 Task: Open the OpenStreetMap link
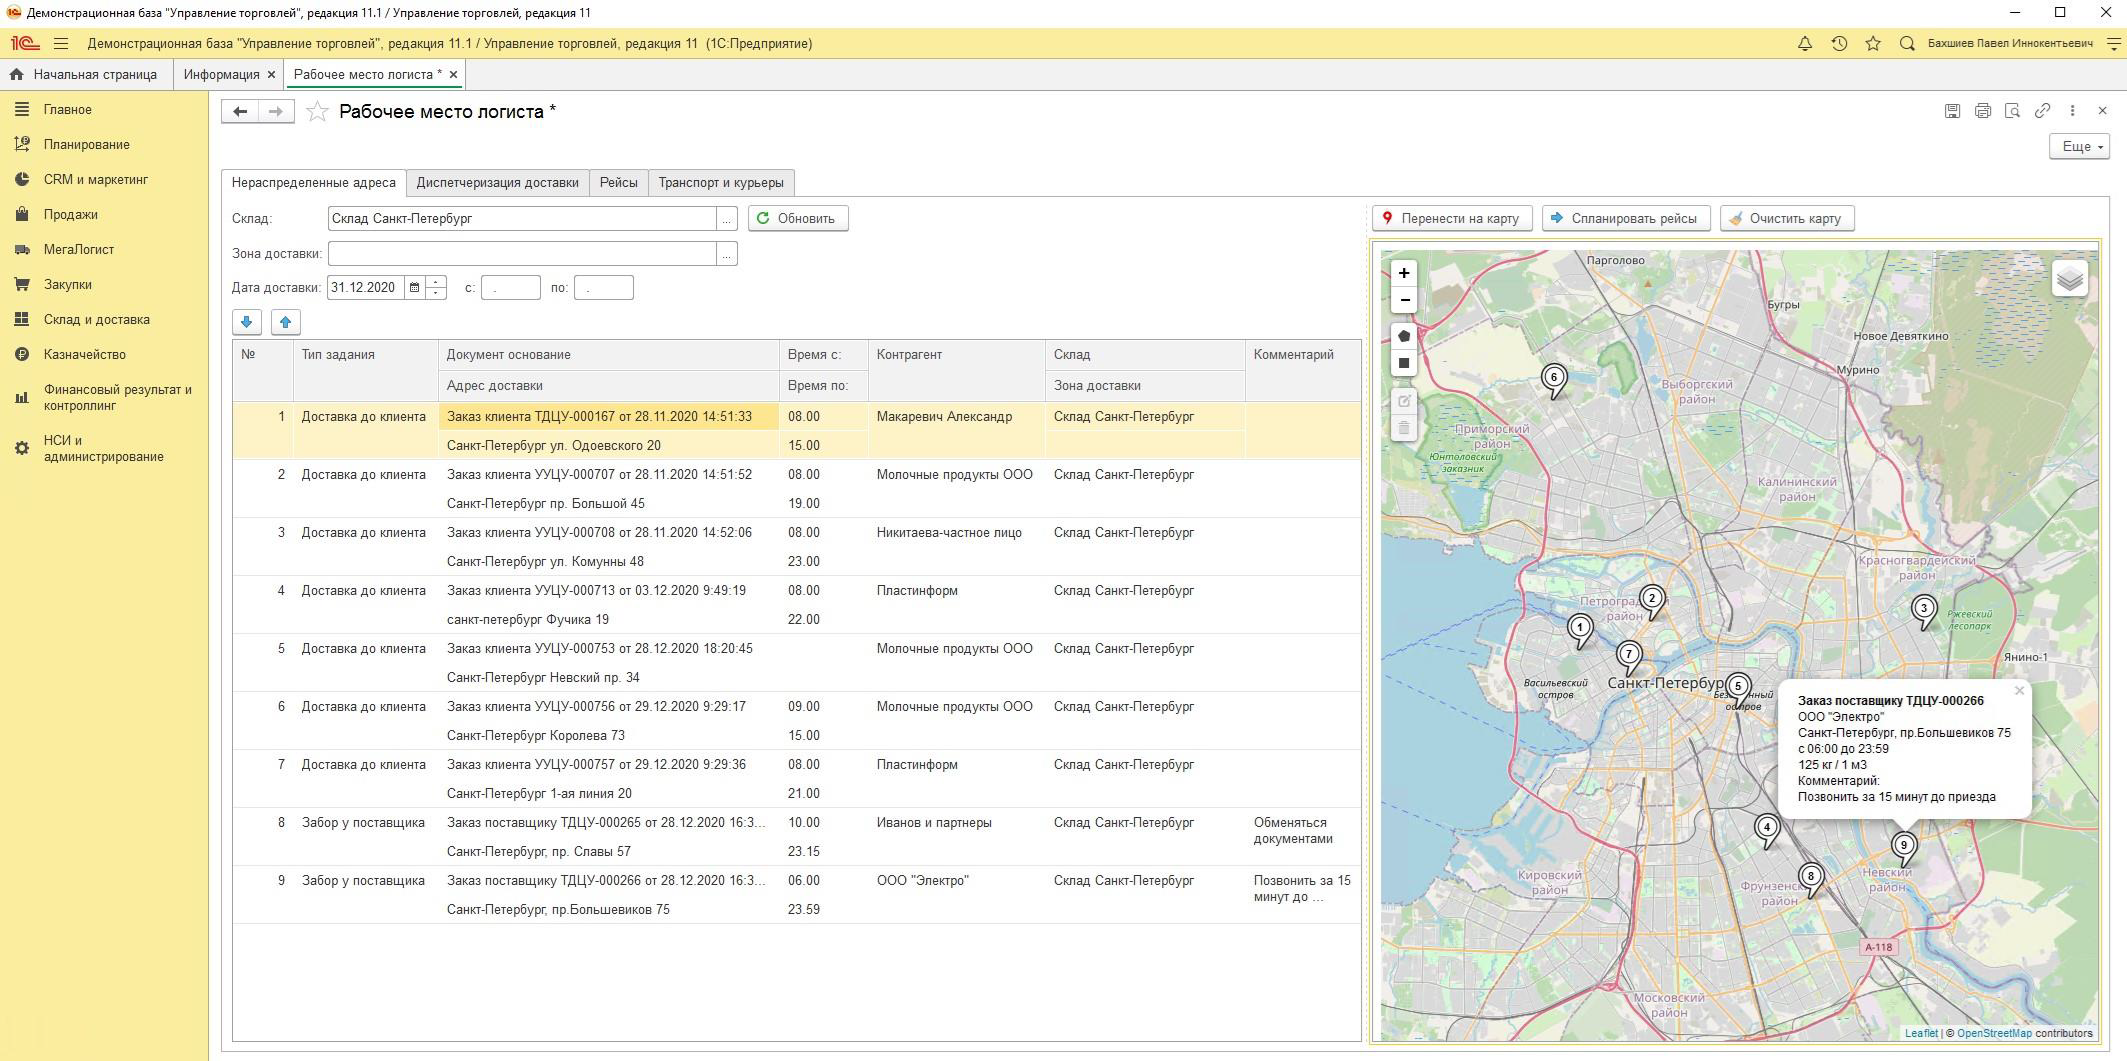[x=1994, y=1034]
